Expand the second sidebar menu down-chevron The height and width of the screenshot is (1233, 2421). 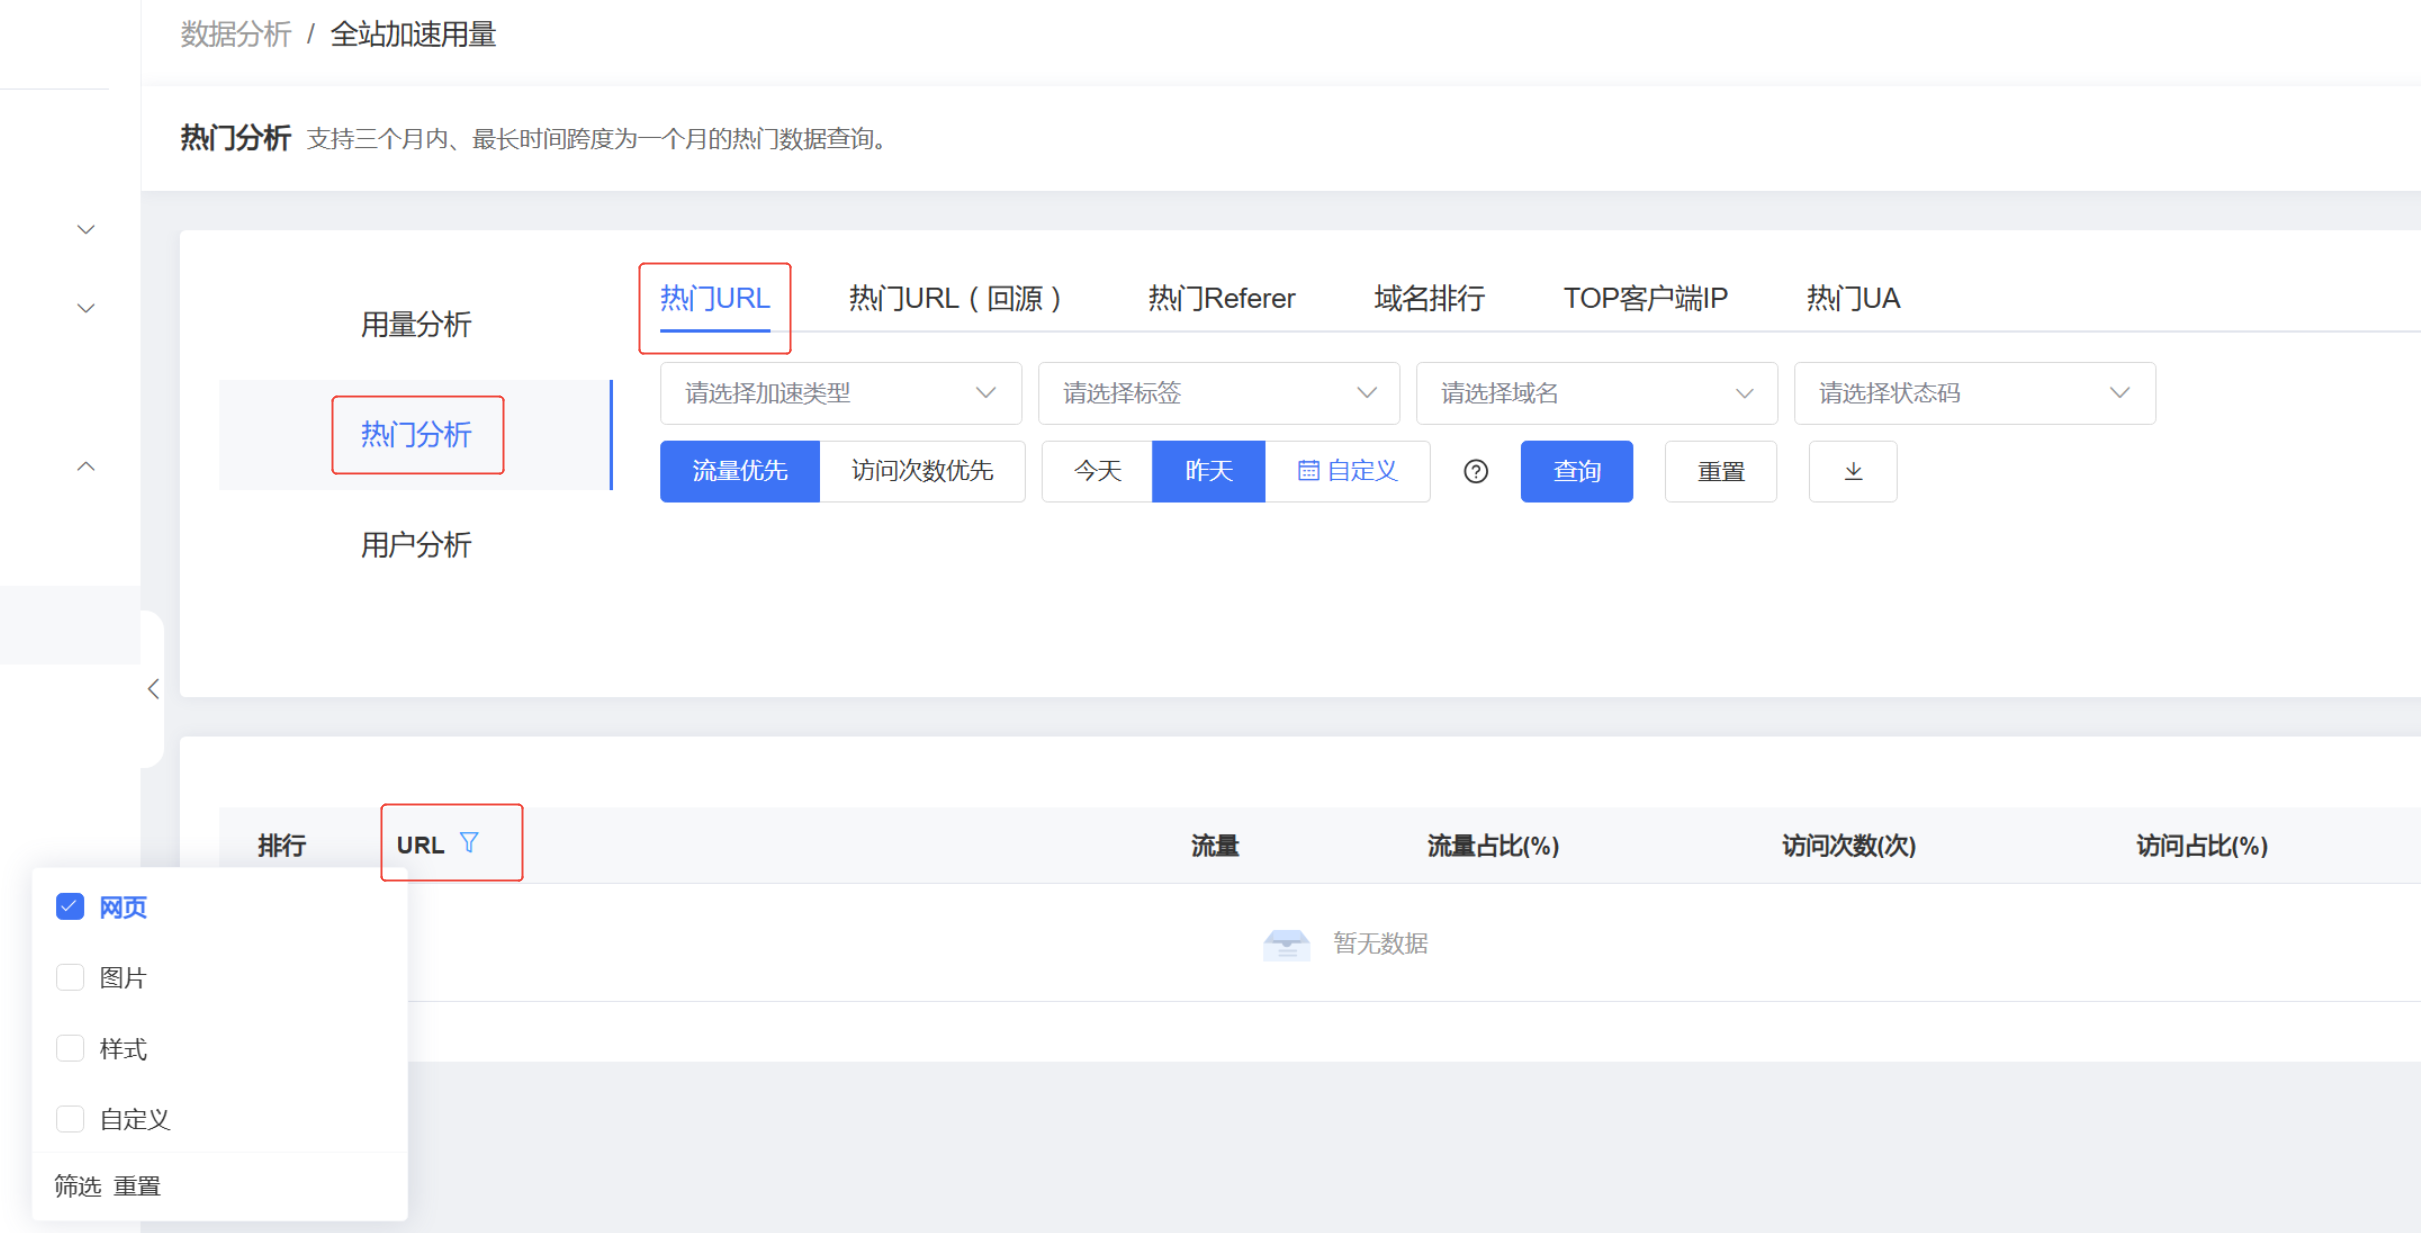coord(86,308)
